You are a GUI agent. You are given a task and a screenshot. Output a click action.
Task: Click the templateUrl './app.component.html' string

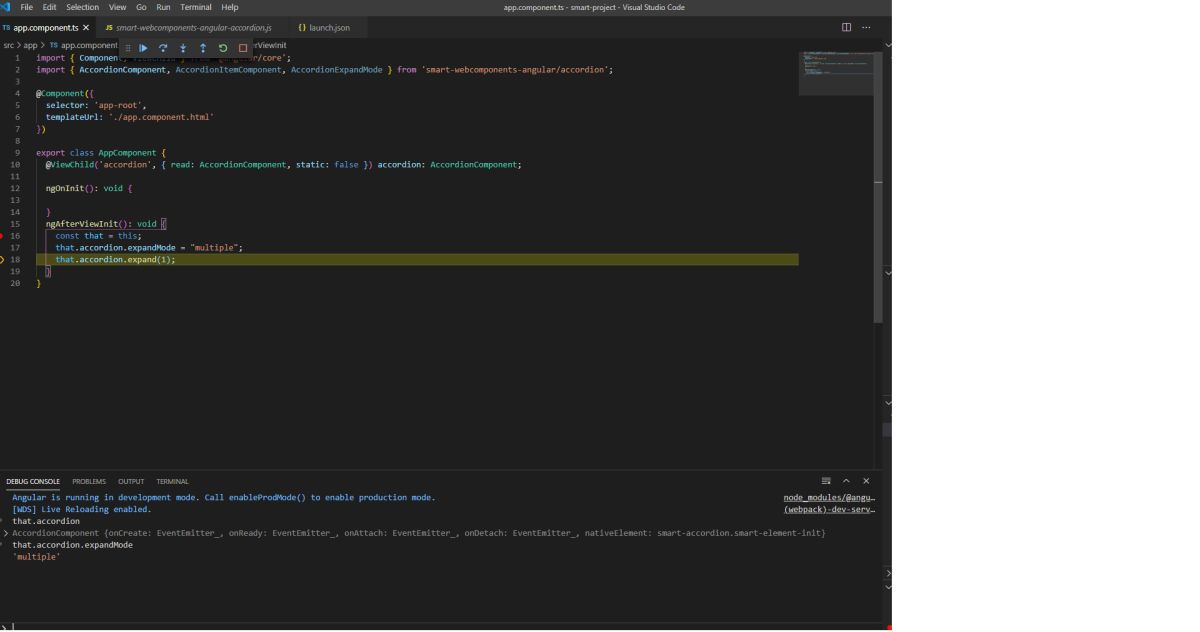[160, 117]
